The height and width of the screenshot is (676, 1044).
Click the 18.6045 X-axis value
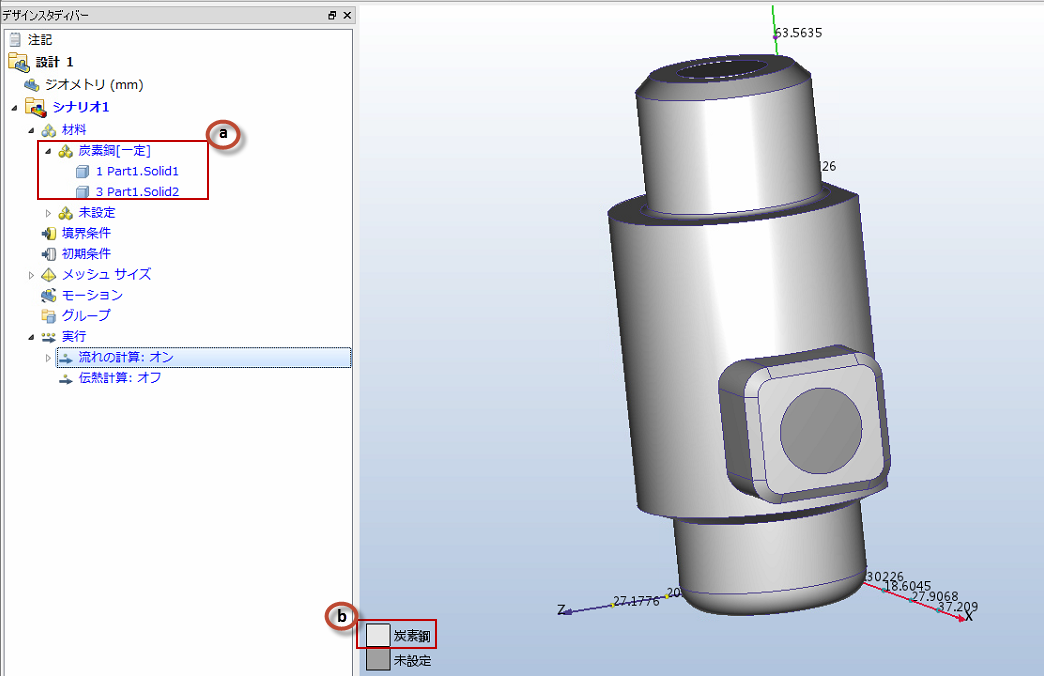click(907, 586)
